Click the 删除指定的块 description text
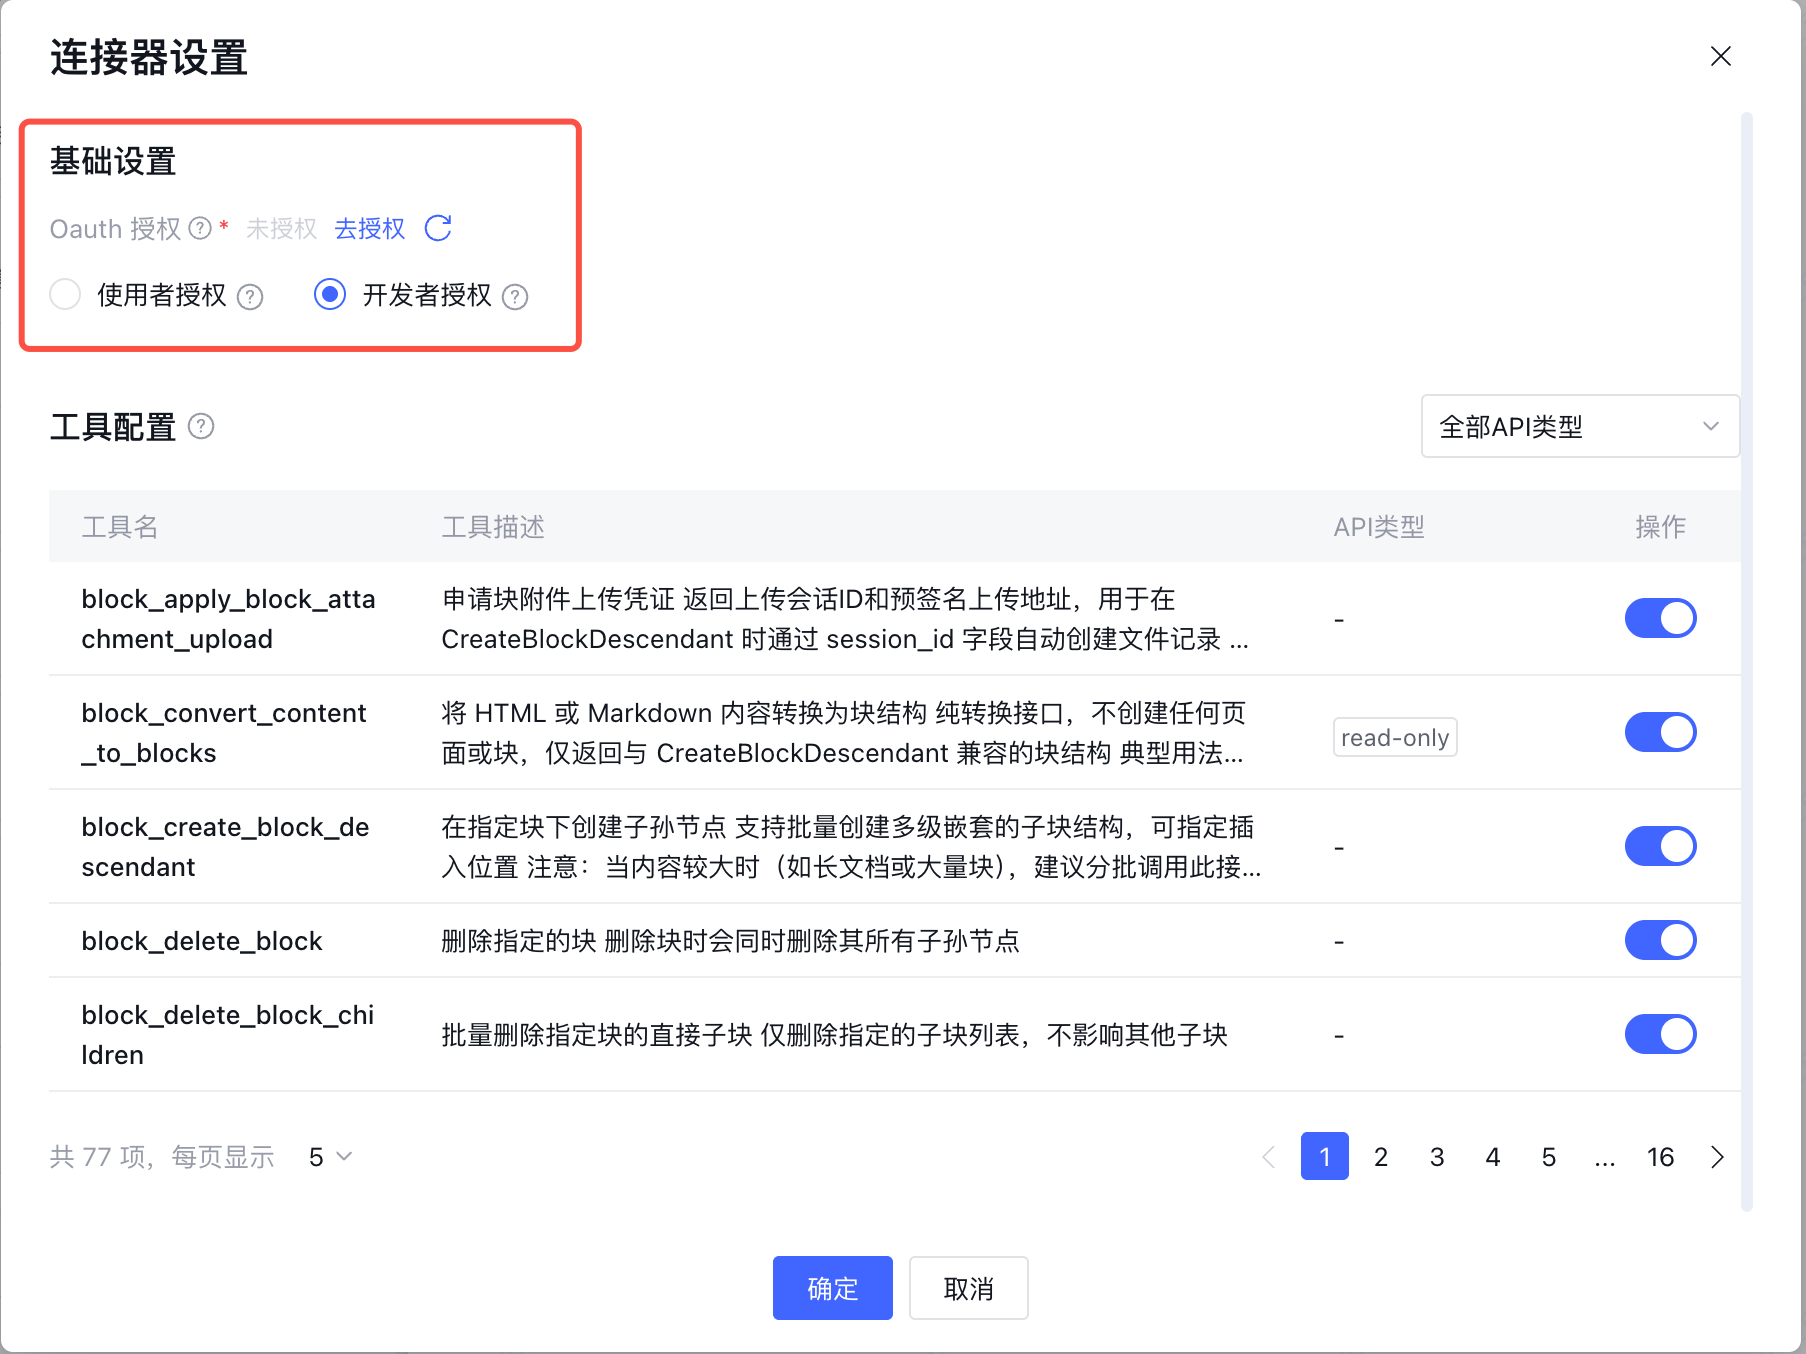This screenshot has height=1354, width=1806. [x=730, y=941]
